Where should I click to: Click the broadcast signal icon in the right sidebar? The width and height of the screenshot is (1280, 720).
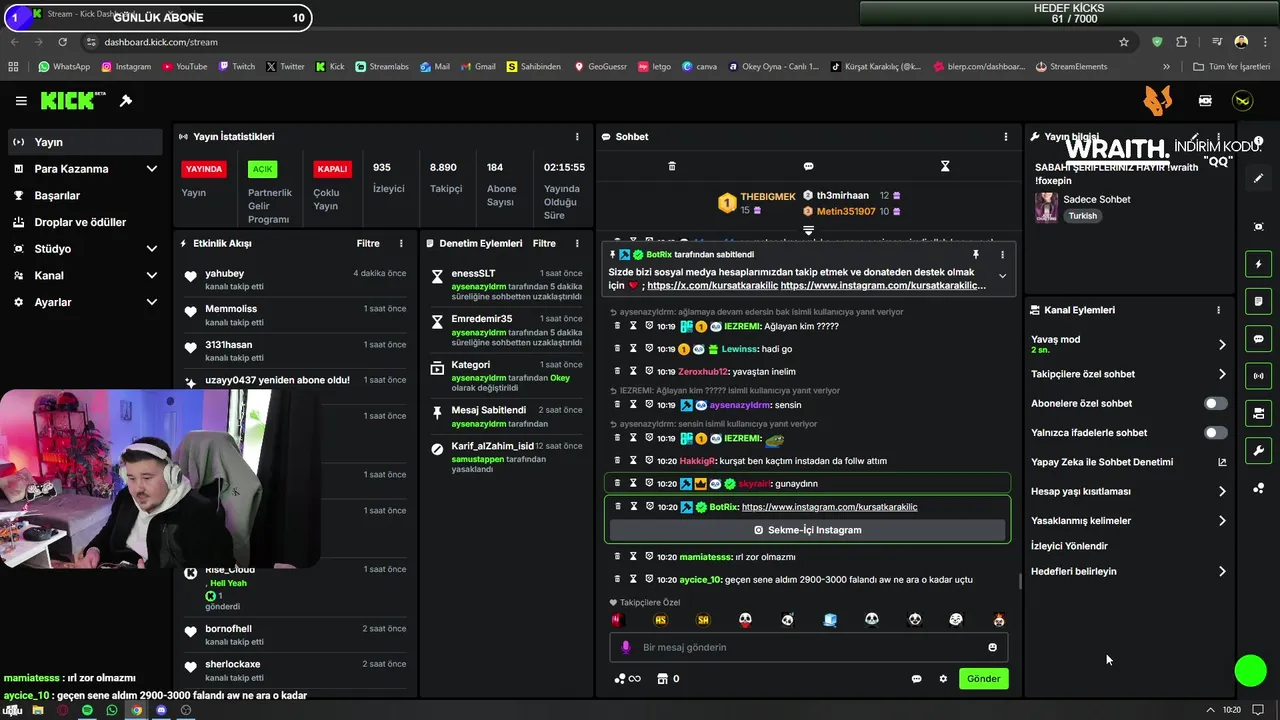[1259, 376]
